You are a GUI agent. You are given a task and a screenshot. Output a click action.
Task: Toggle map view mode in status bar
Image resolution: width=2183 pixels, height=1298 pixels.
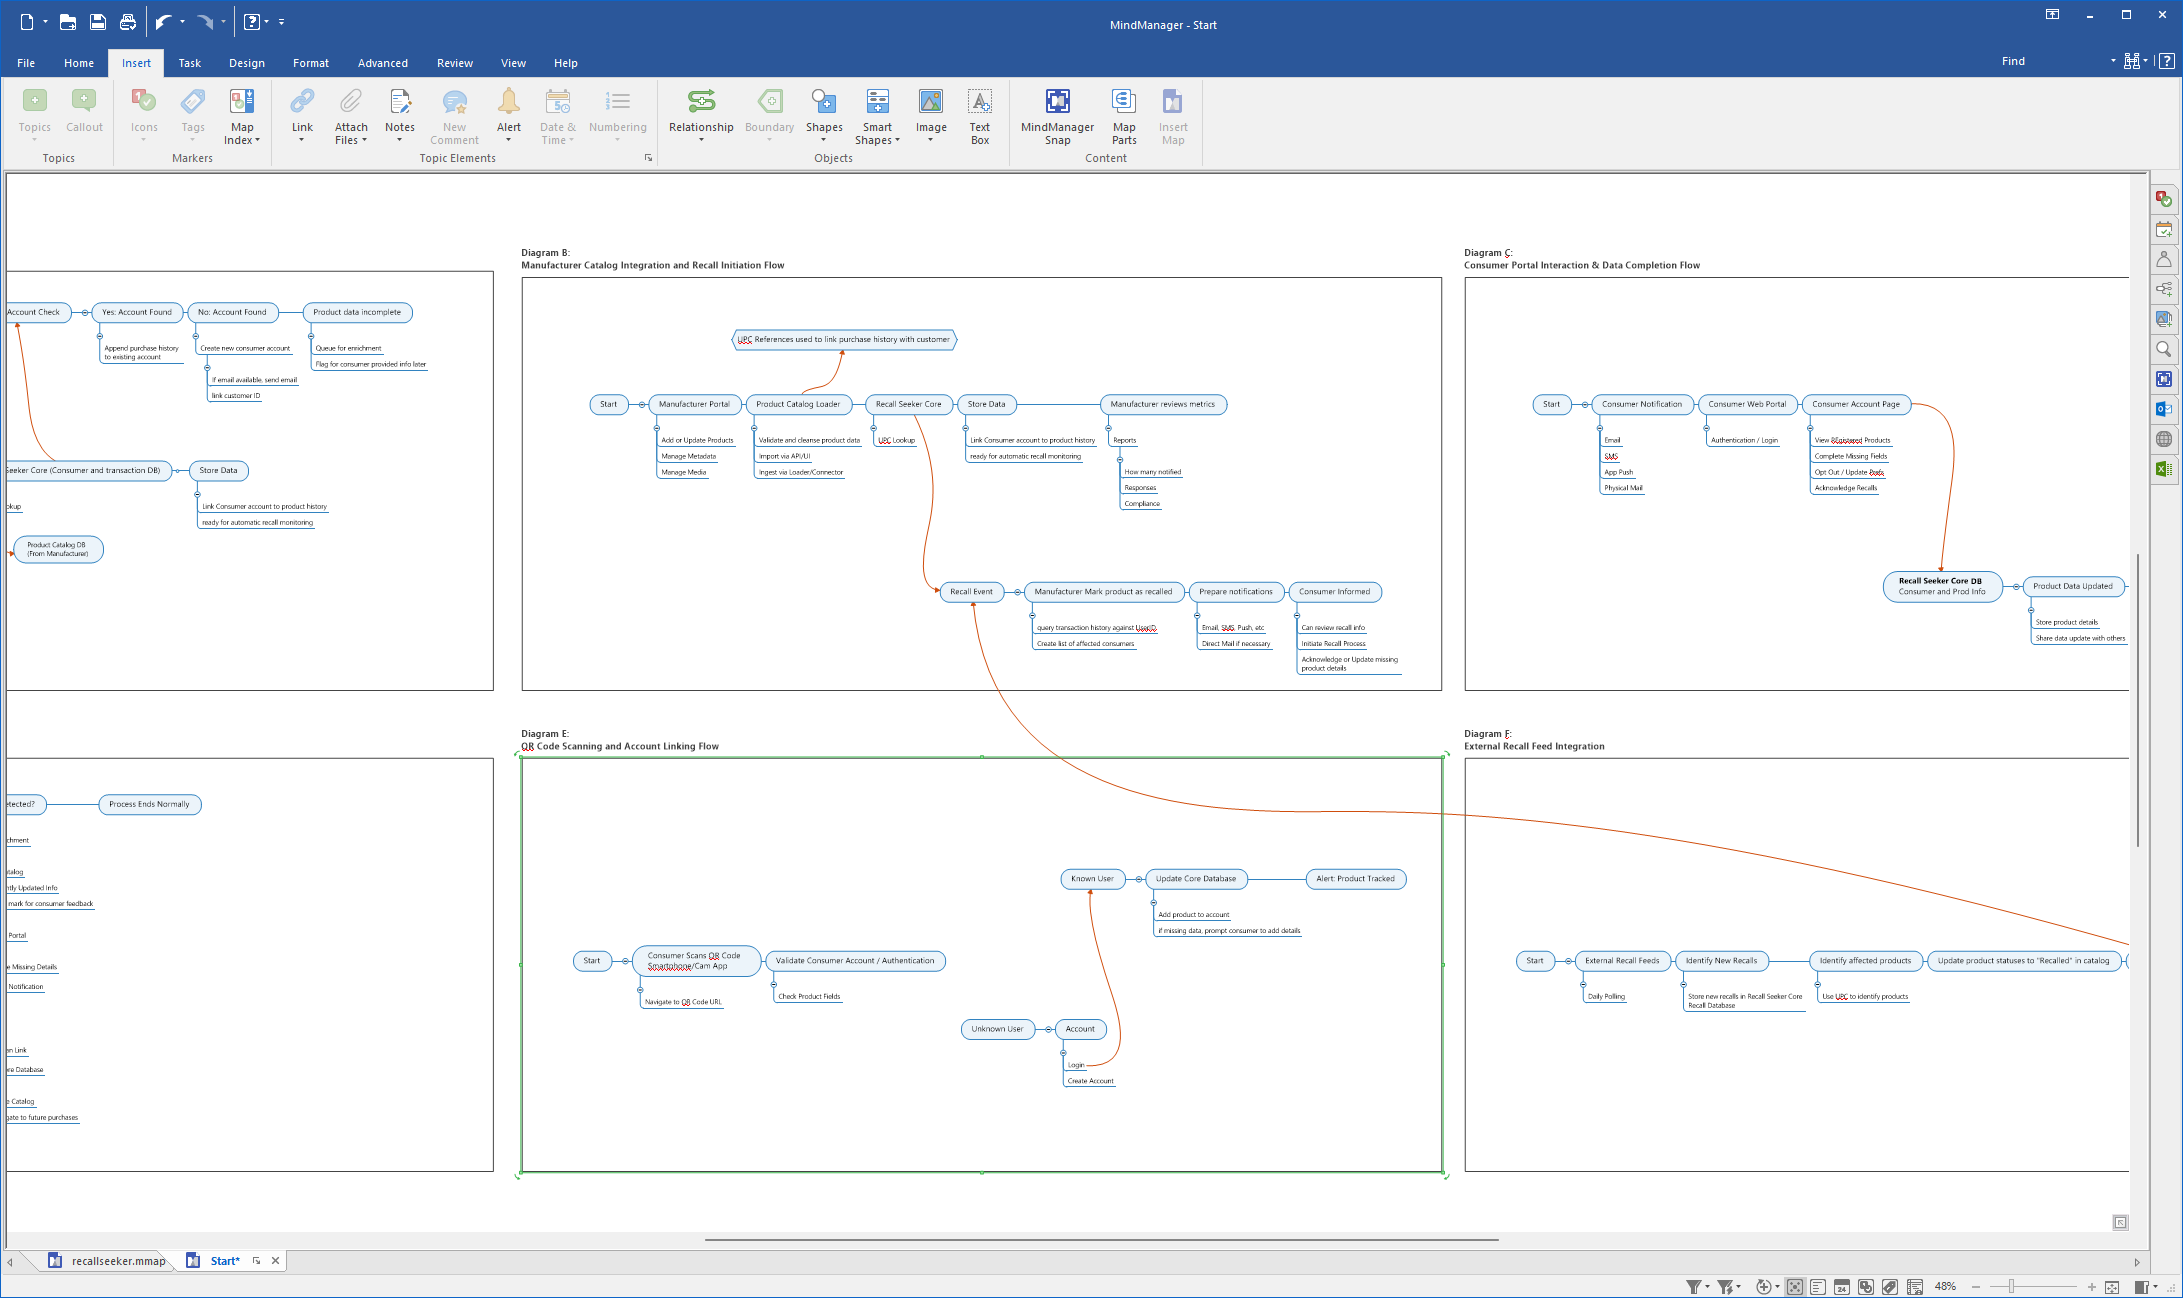pyautogui.click(x=1795, y=1287)
